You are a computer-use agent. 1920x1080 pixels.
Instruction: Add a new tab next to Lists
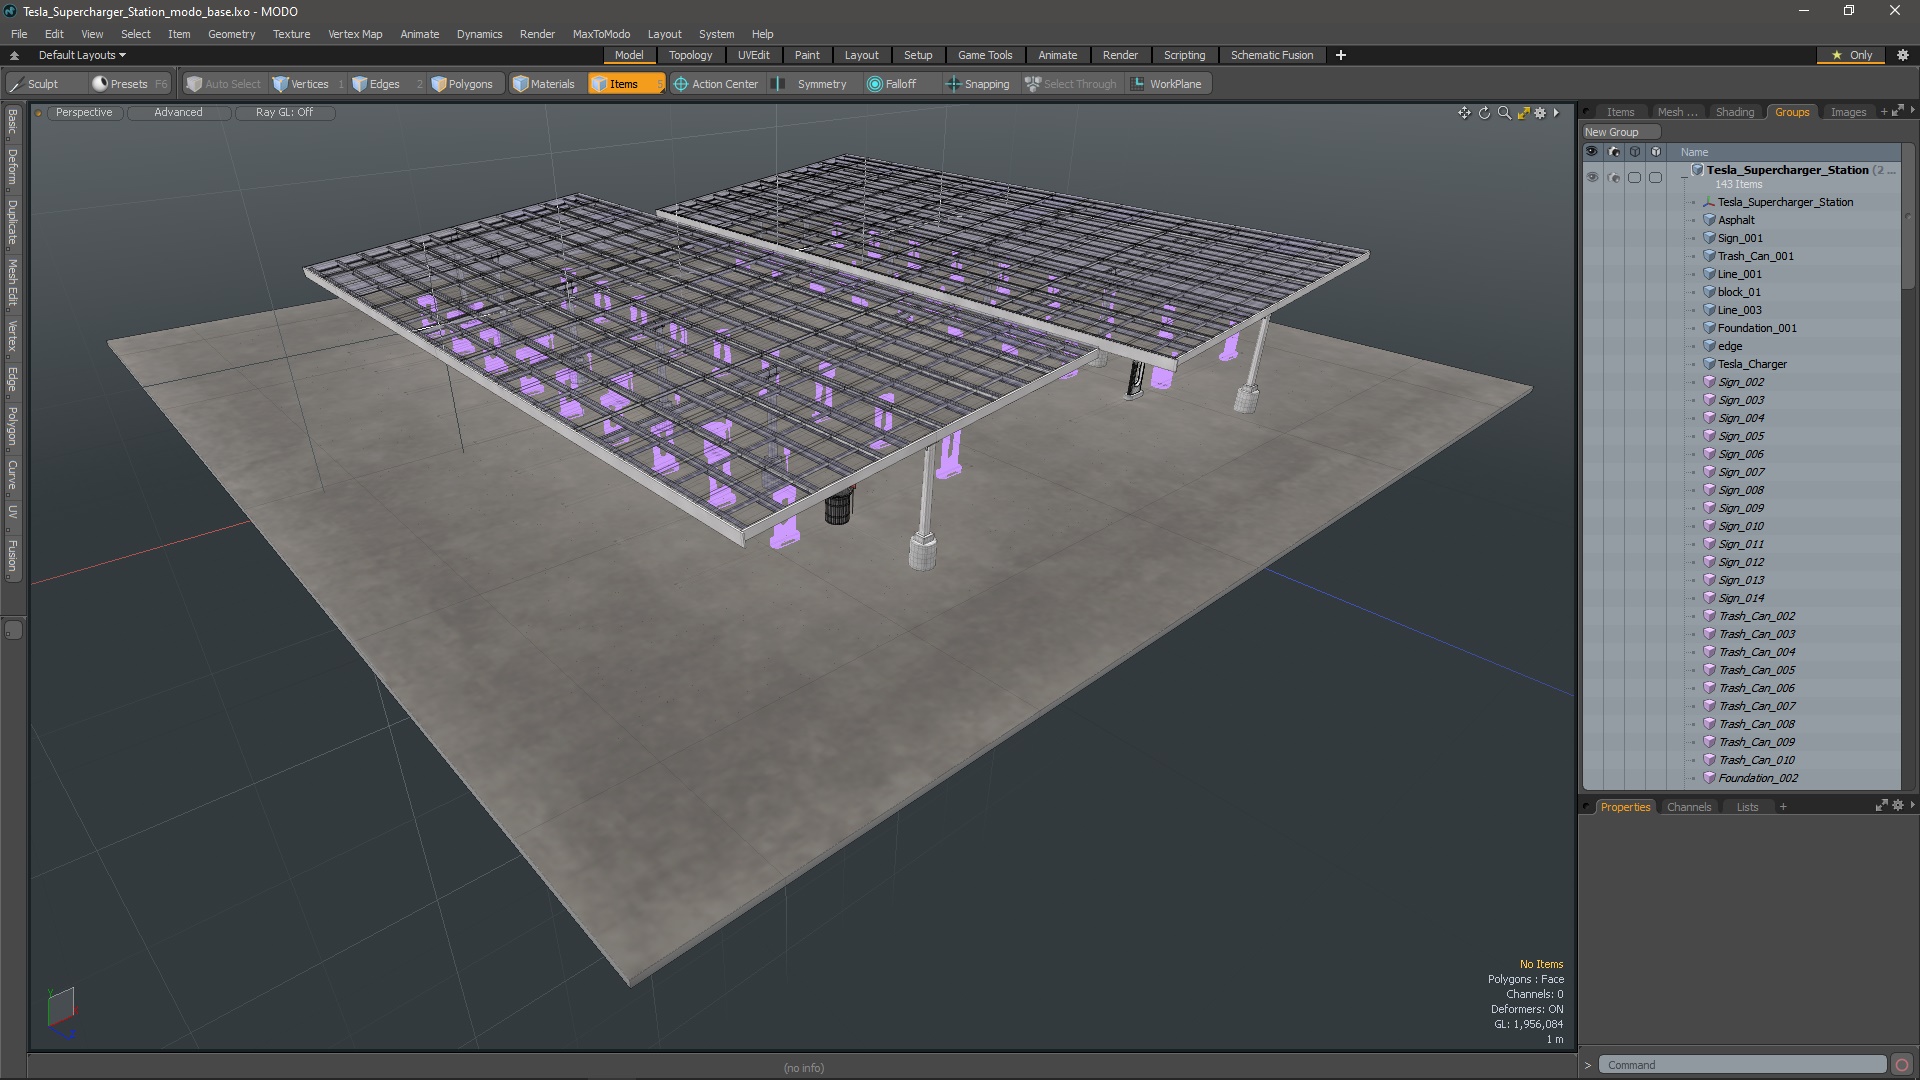click(x=1782, y=807)
